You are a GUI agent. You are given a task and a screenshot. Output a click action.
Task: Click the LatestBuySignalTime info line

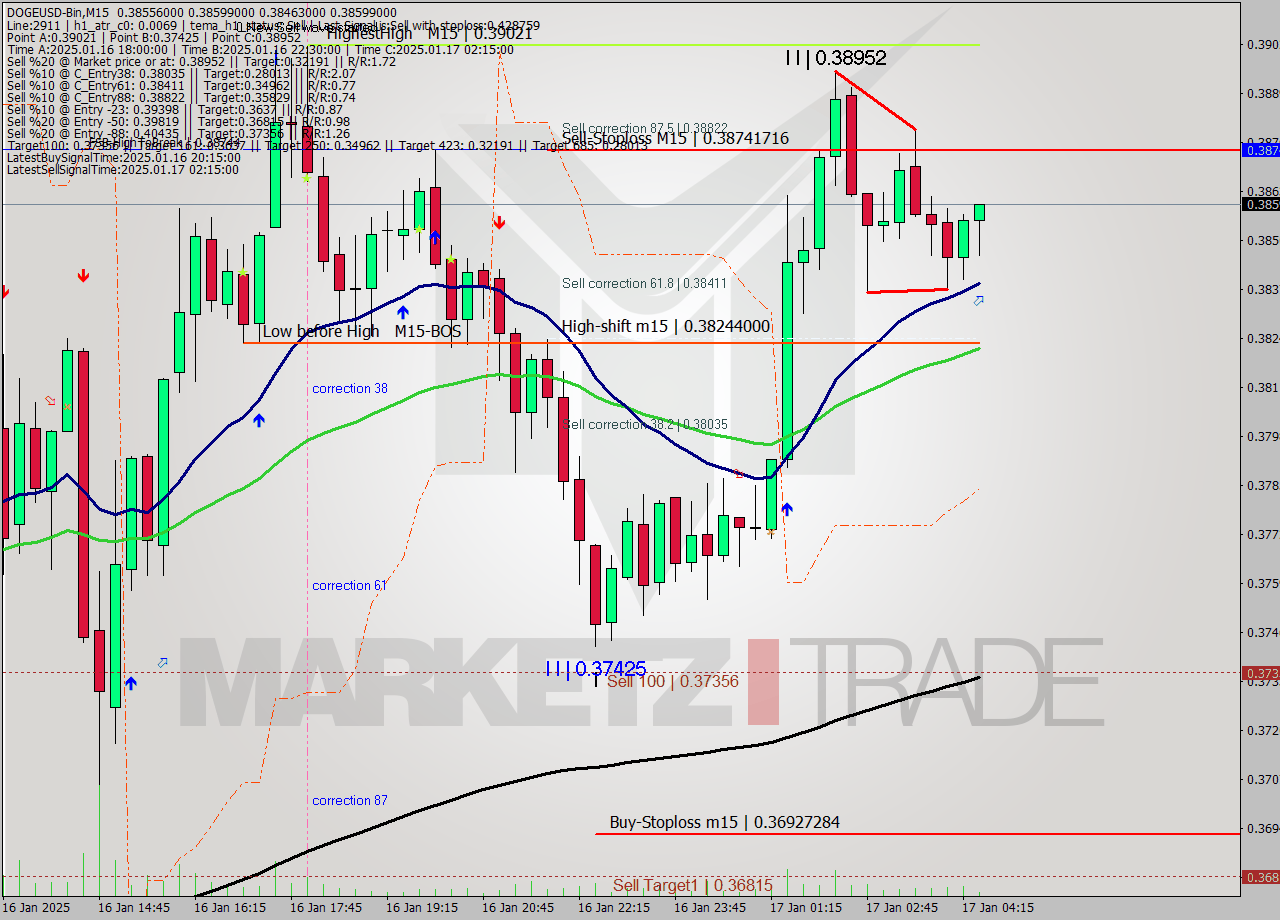pos(123,158)
